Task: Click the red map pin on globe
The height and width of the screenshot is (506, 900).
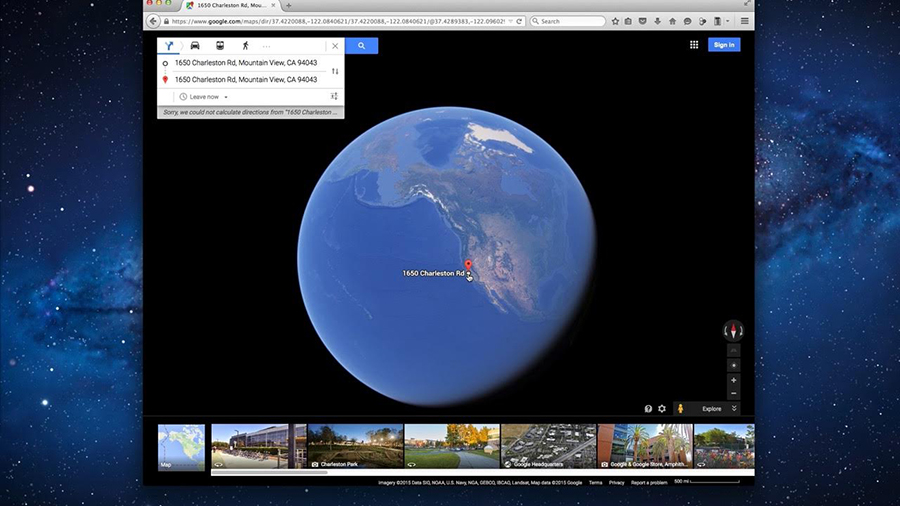Action: pyautogui.click(x=468, y=264)
